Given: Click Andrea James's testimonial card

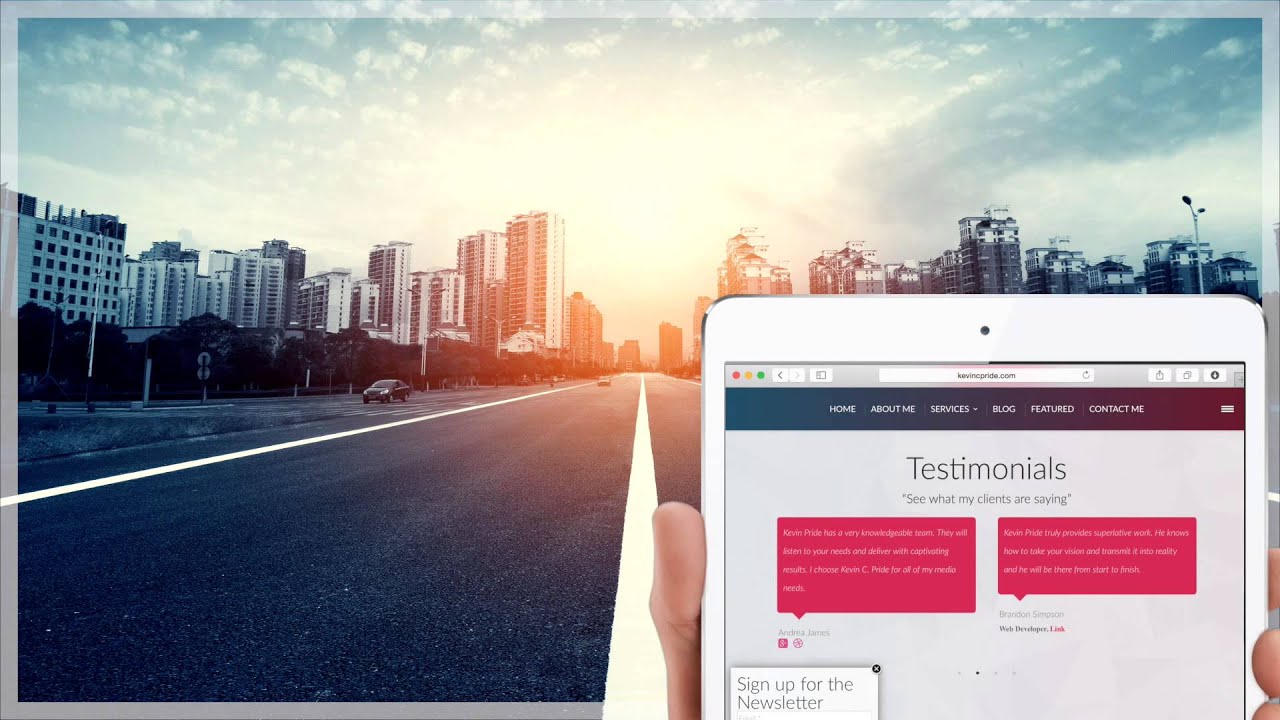Looking at the screenshot, I should click(876, 565).
